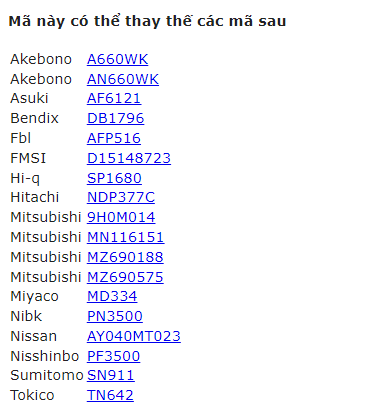This screenshot has width=370, height=416.
Task: Open Mitsubishi code 9H0M014
Action: coord(121,217)
